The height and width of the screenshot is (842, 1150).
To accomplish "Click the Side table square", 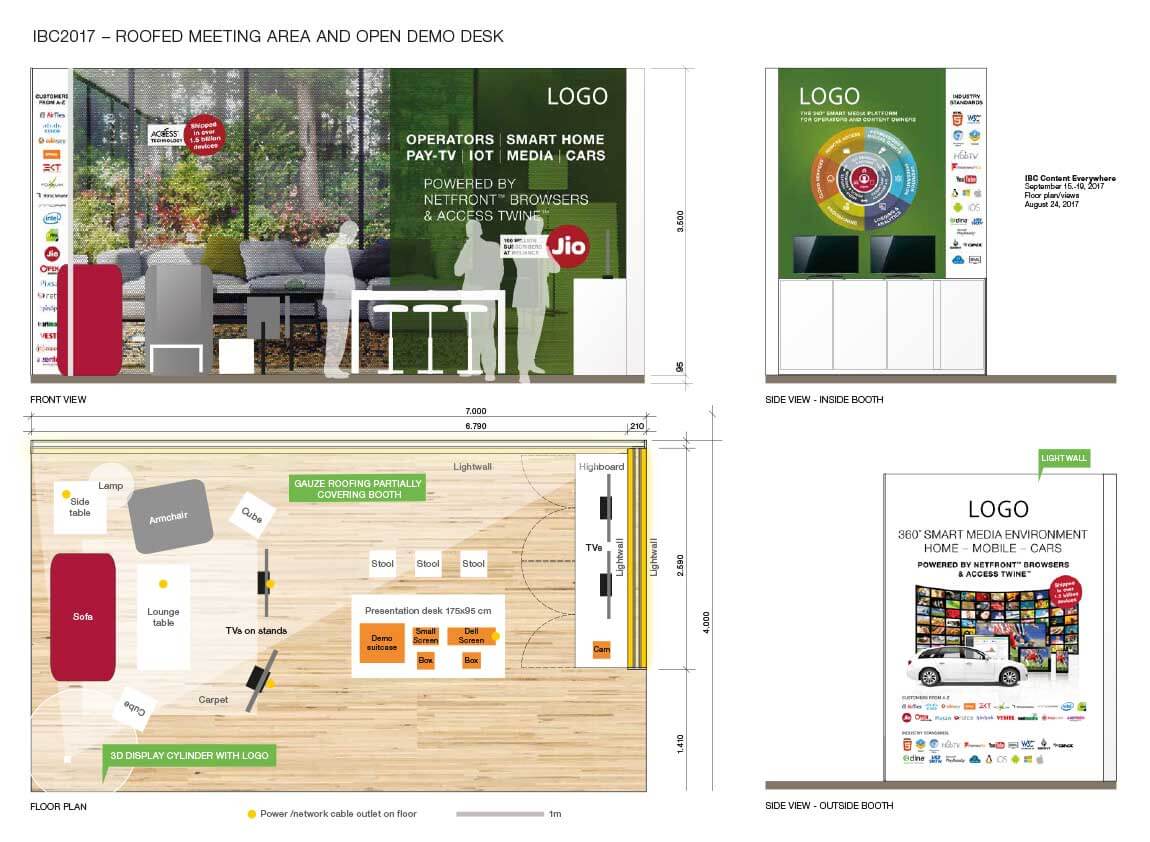I will point(80,507).
